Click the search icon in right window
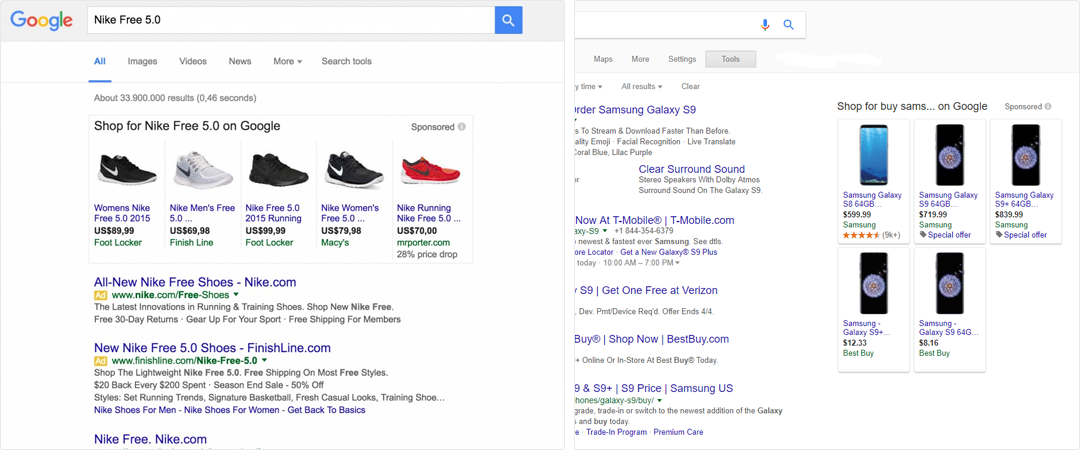This screenshot has height=450, width=1080. 789,25
